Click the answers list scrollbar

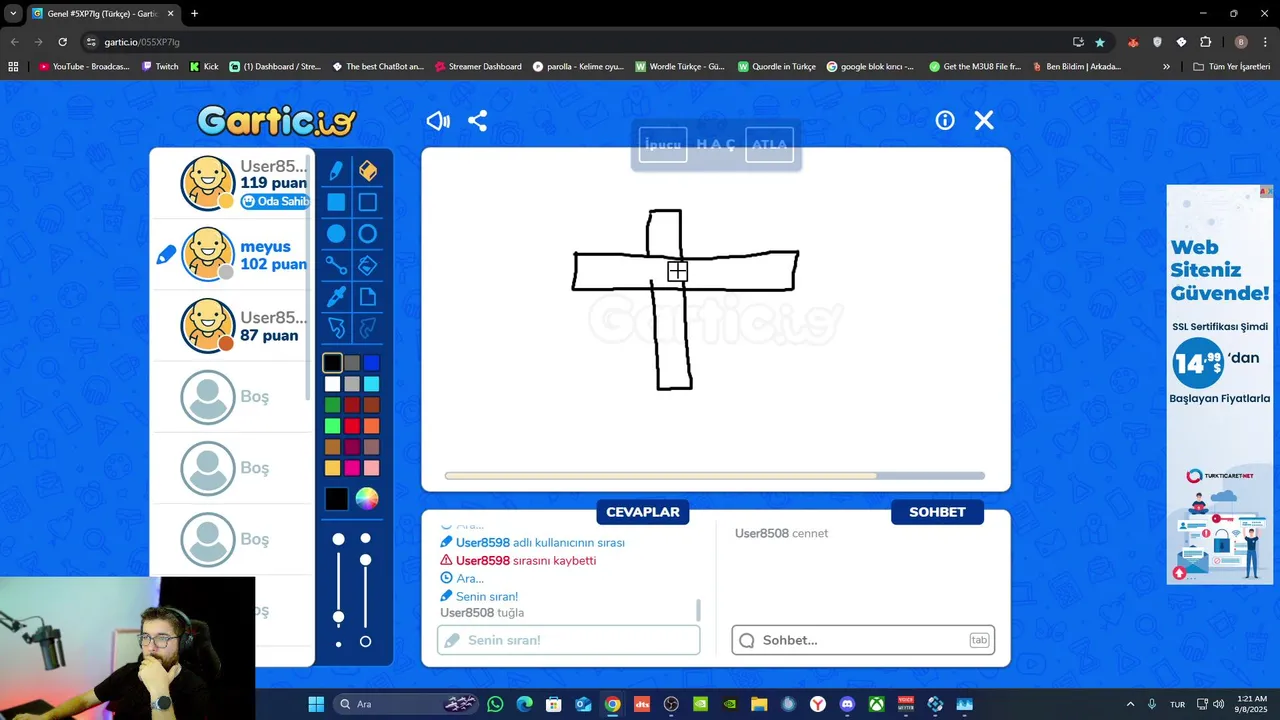pyautogui.click(x=698, y=610)
